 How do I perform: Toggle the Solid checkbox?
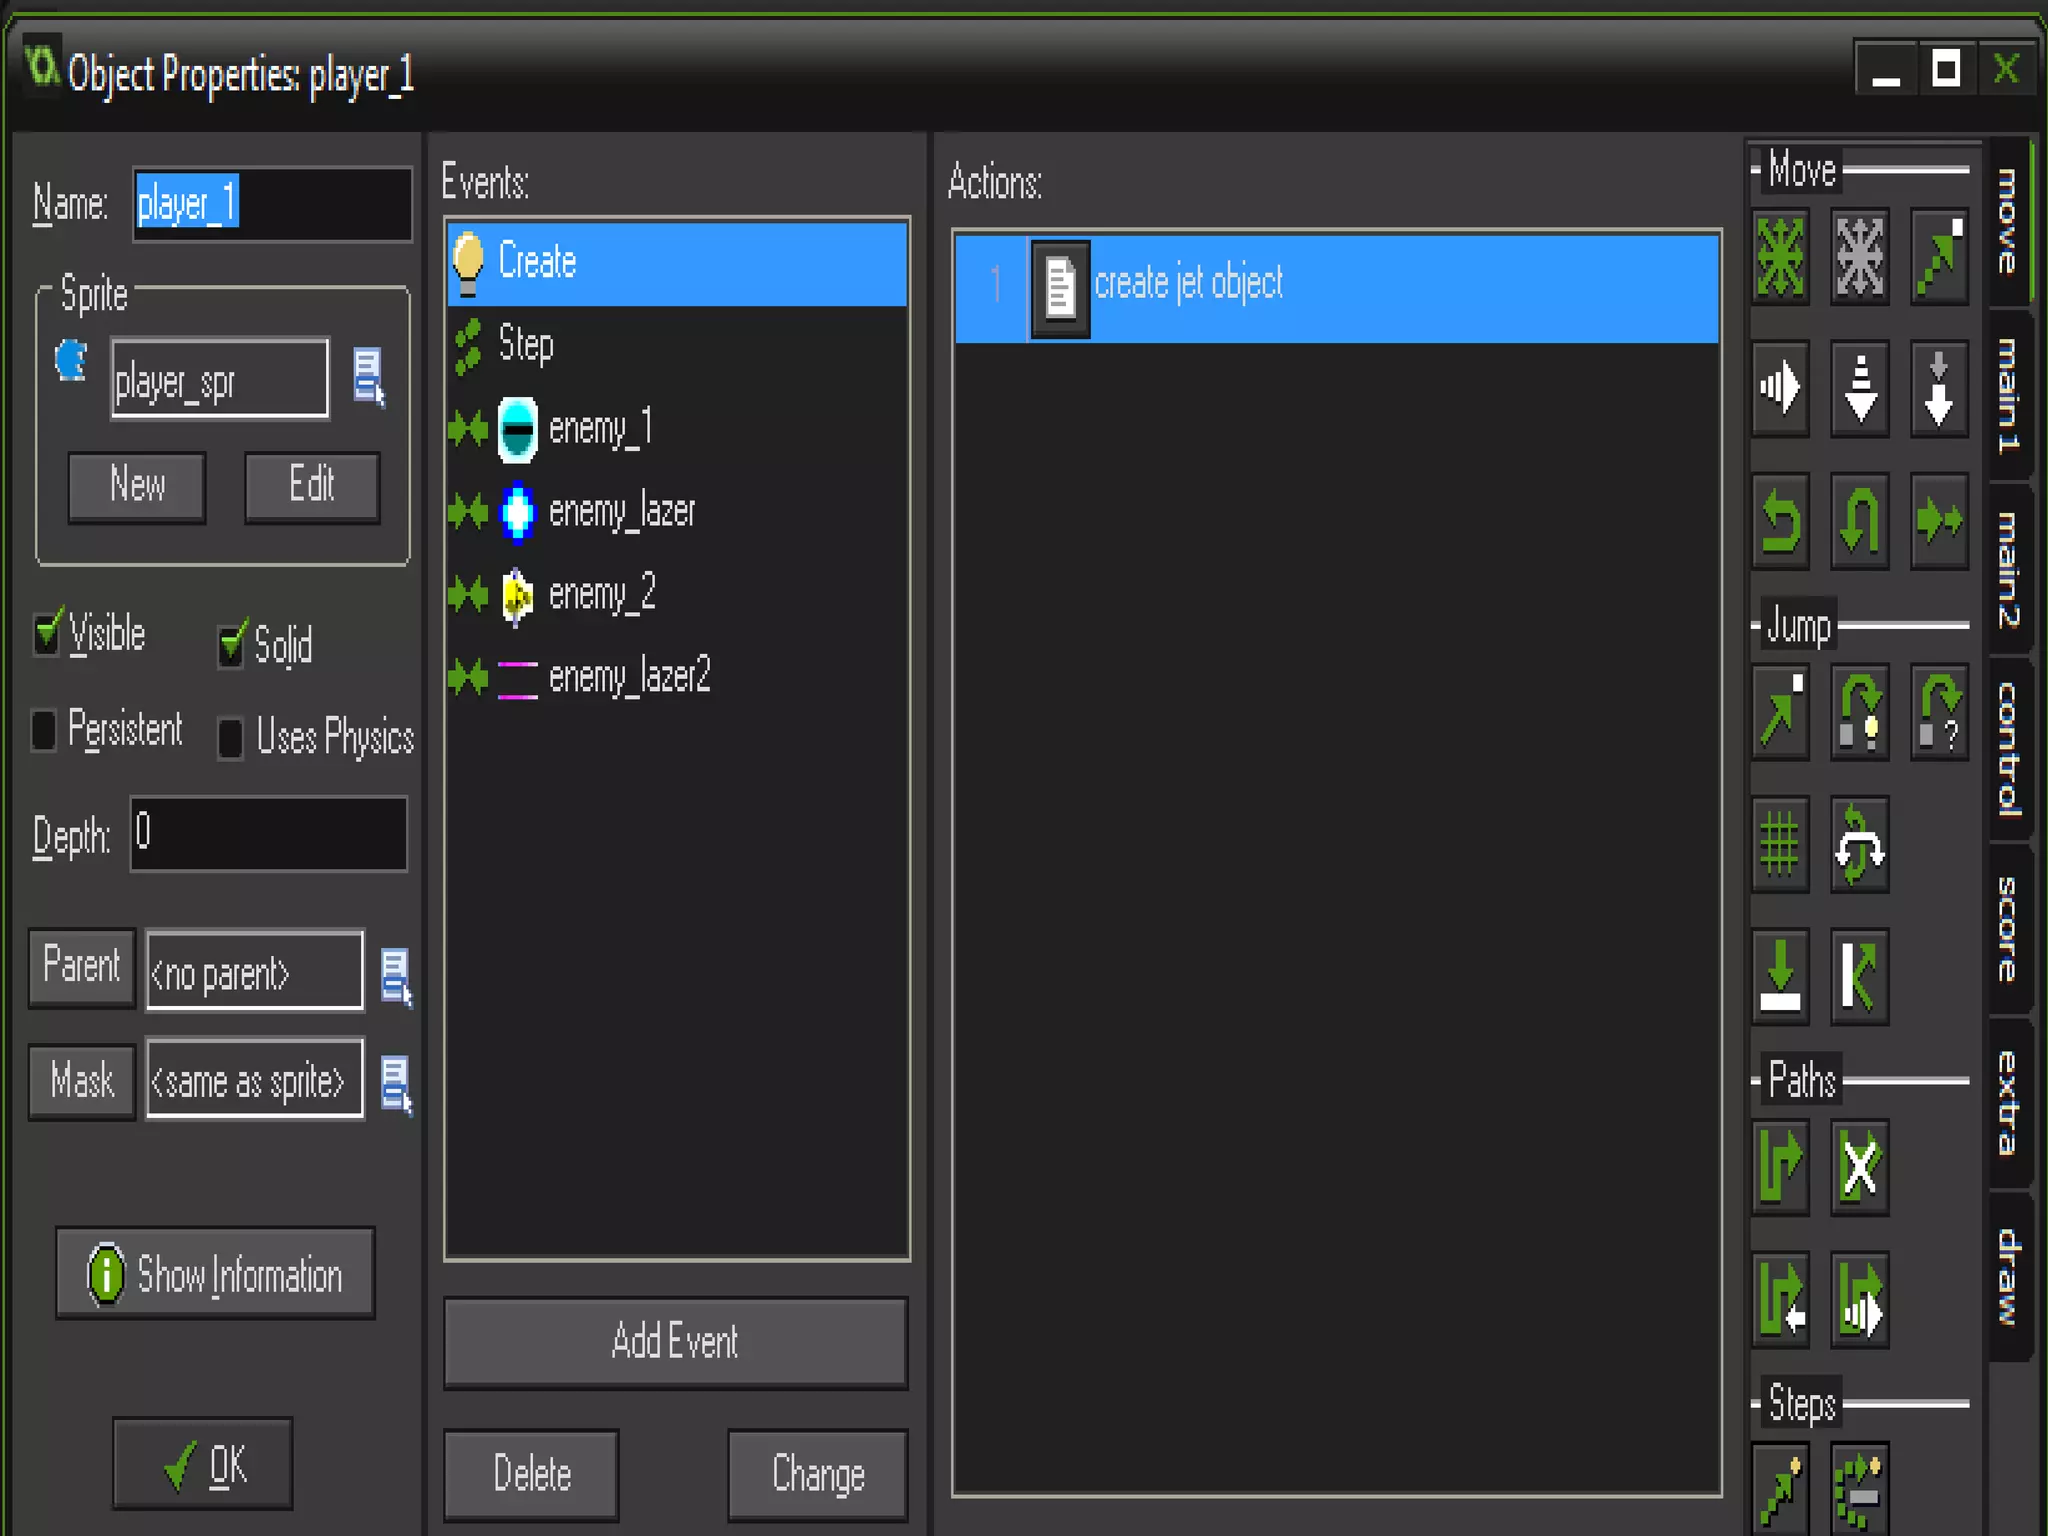pos(231,645)
